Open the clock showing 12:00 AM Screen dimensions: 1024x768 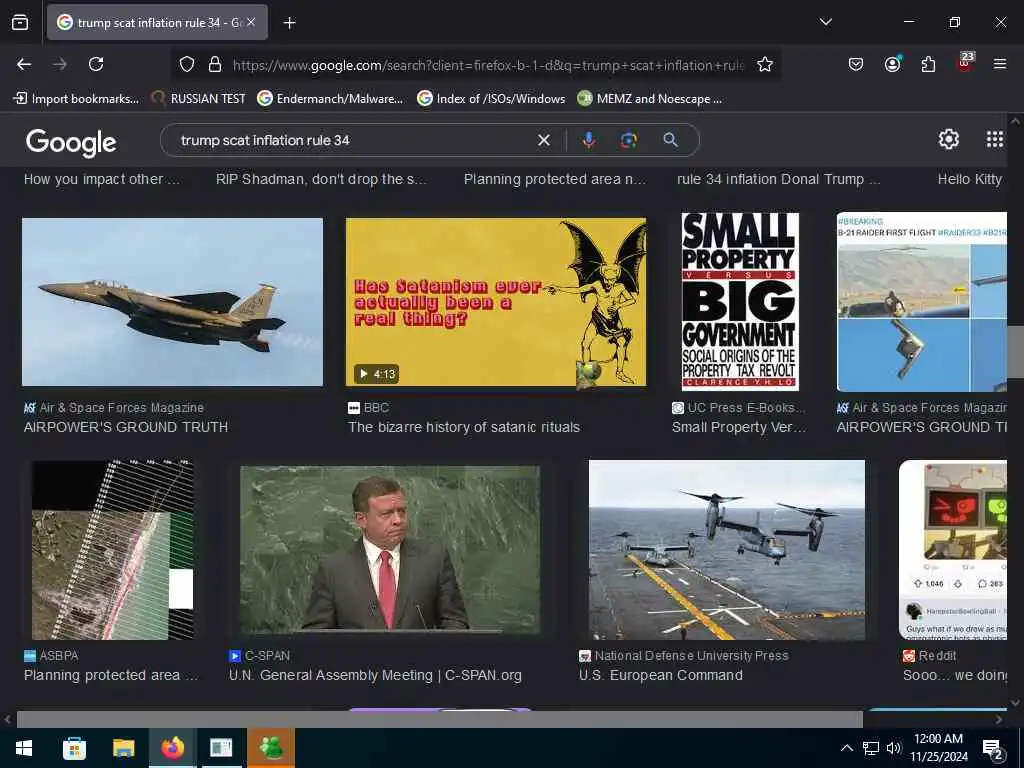coord(938,748)
